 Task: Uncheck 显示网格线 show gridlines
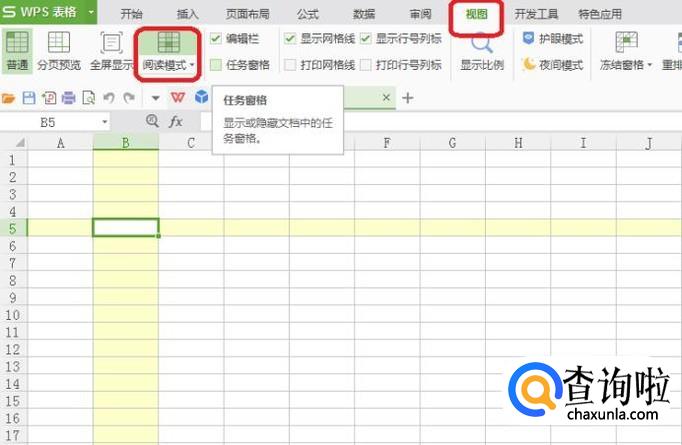coord(290,38)
